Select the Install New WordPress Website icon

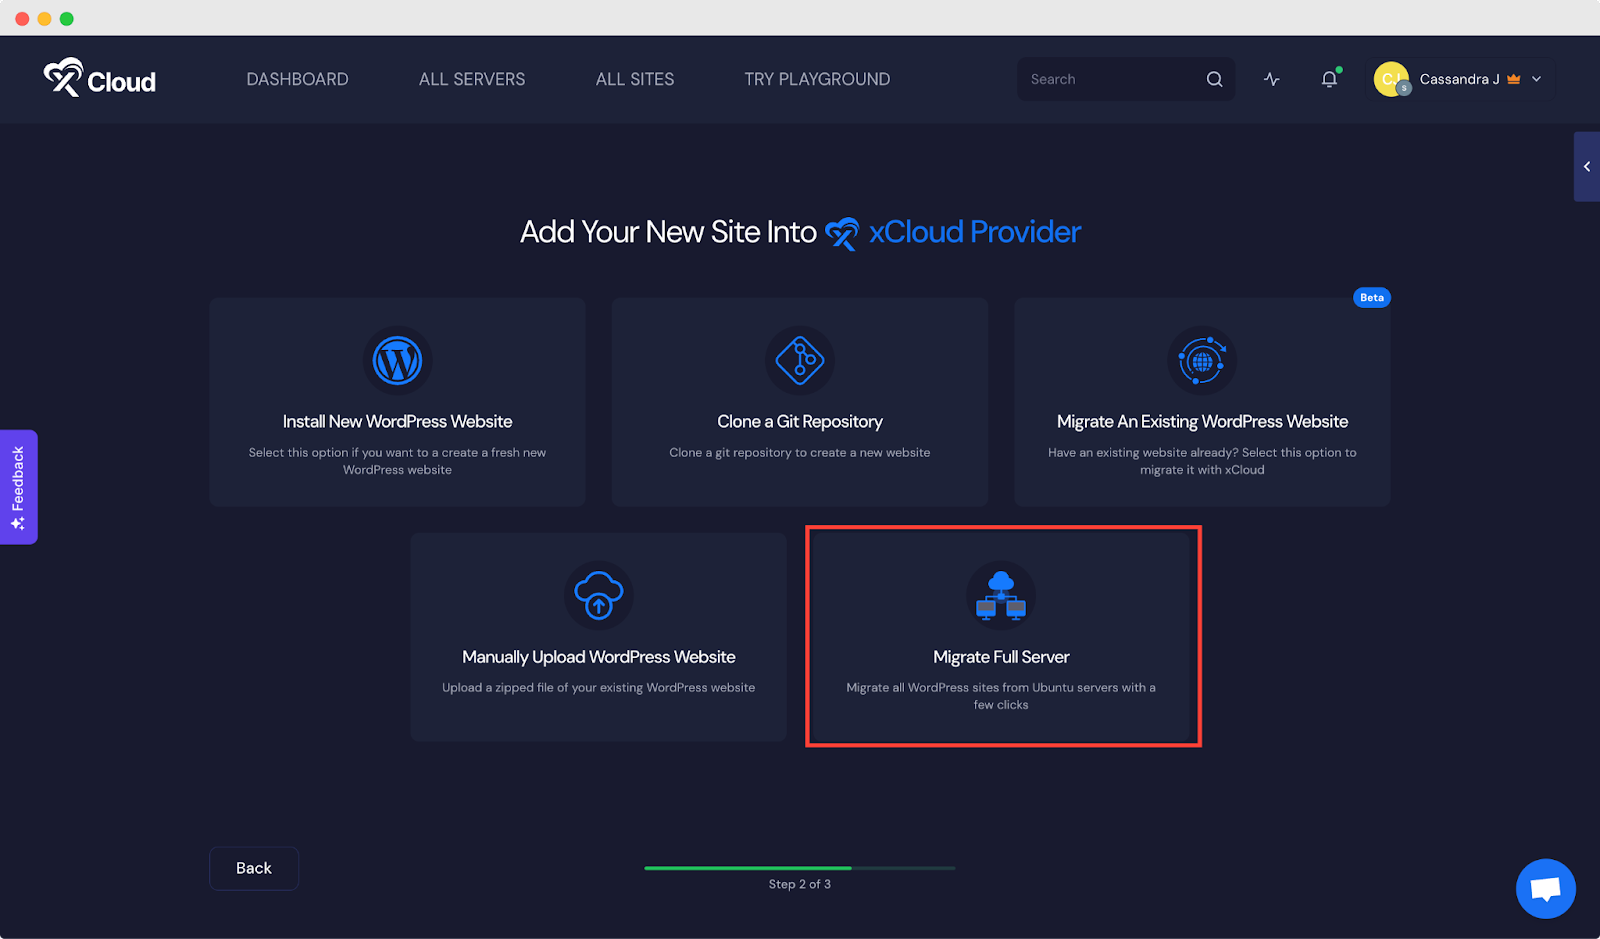[x=397, y=361]
